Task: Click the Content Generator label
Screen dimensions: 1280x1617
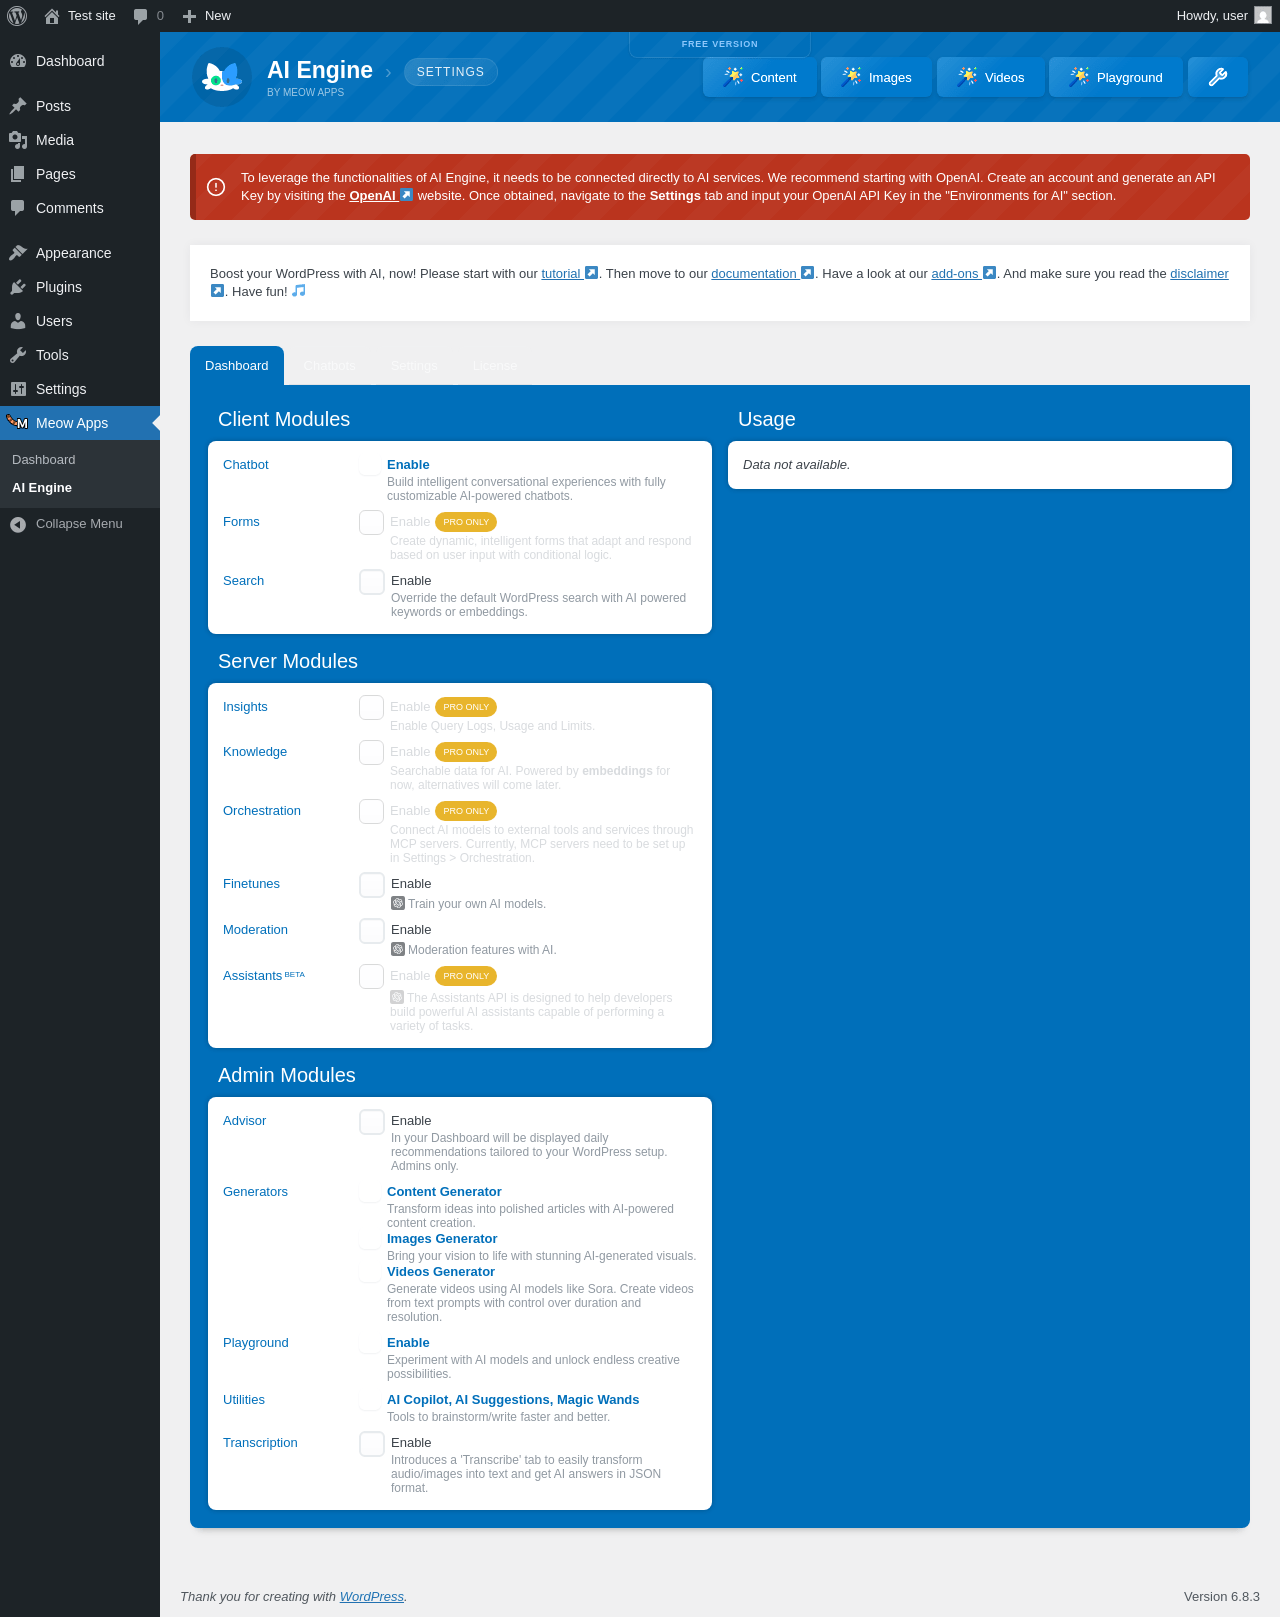Action: [x=444, y=1192]
